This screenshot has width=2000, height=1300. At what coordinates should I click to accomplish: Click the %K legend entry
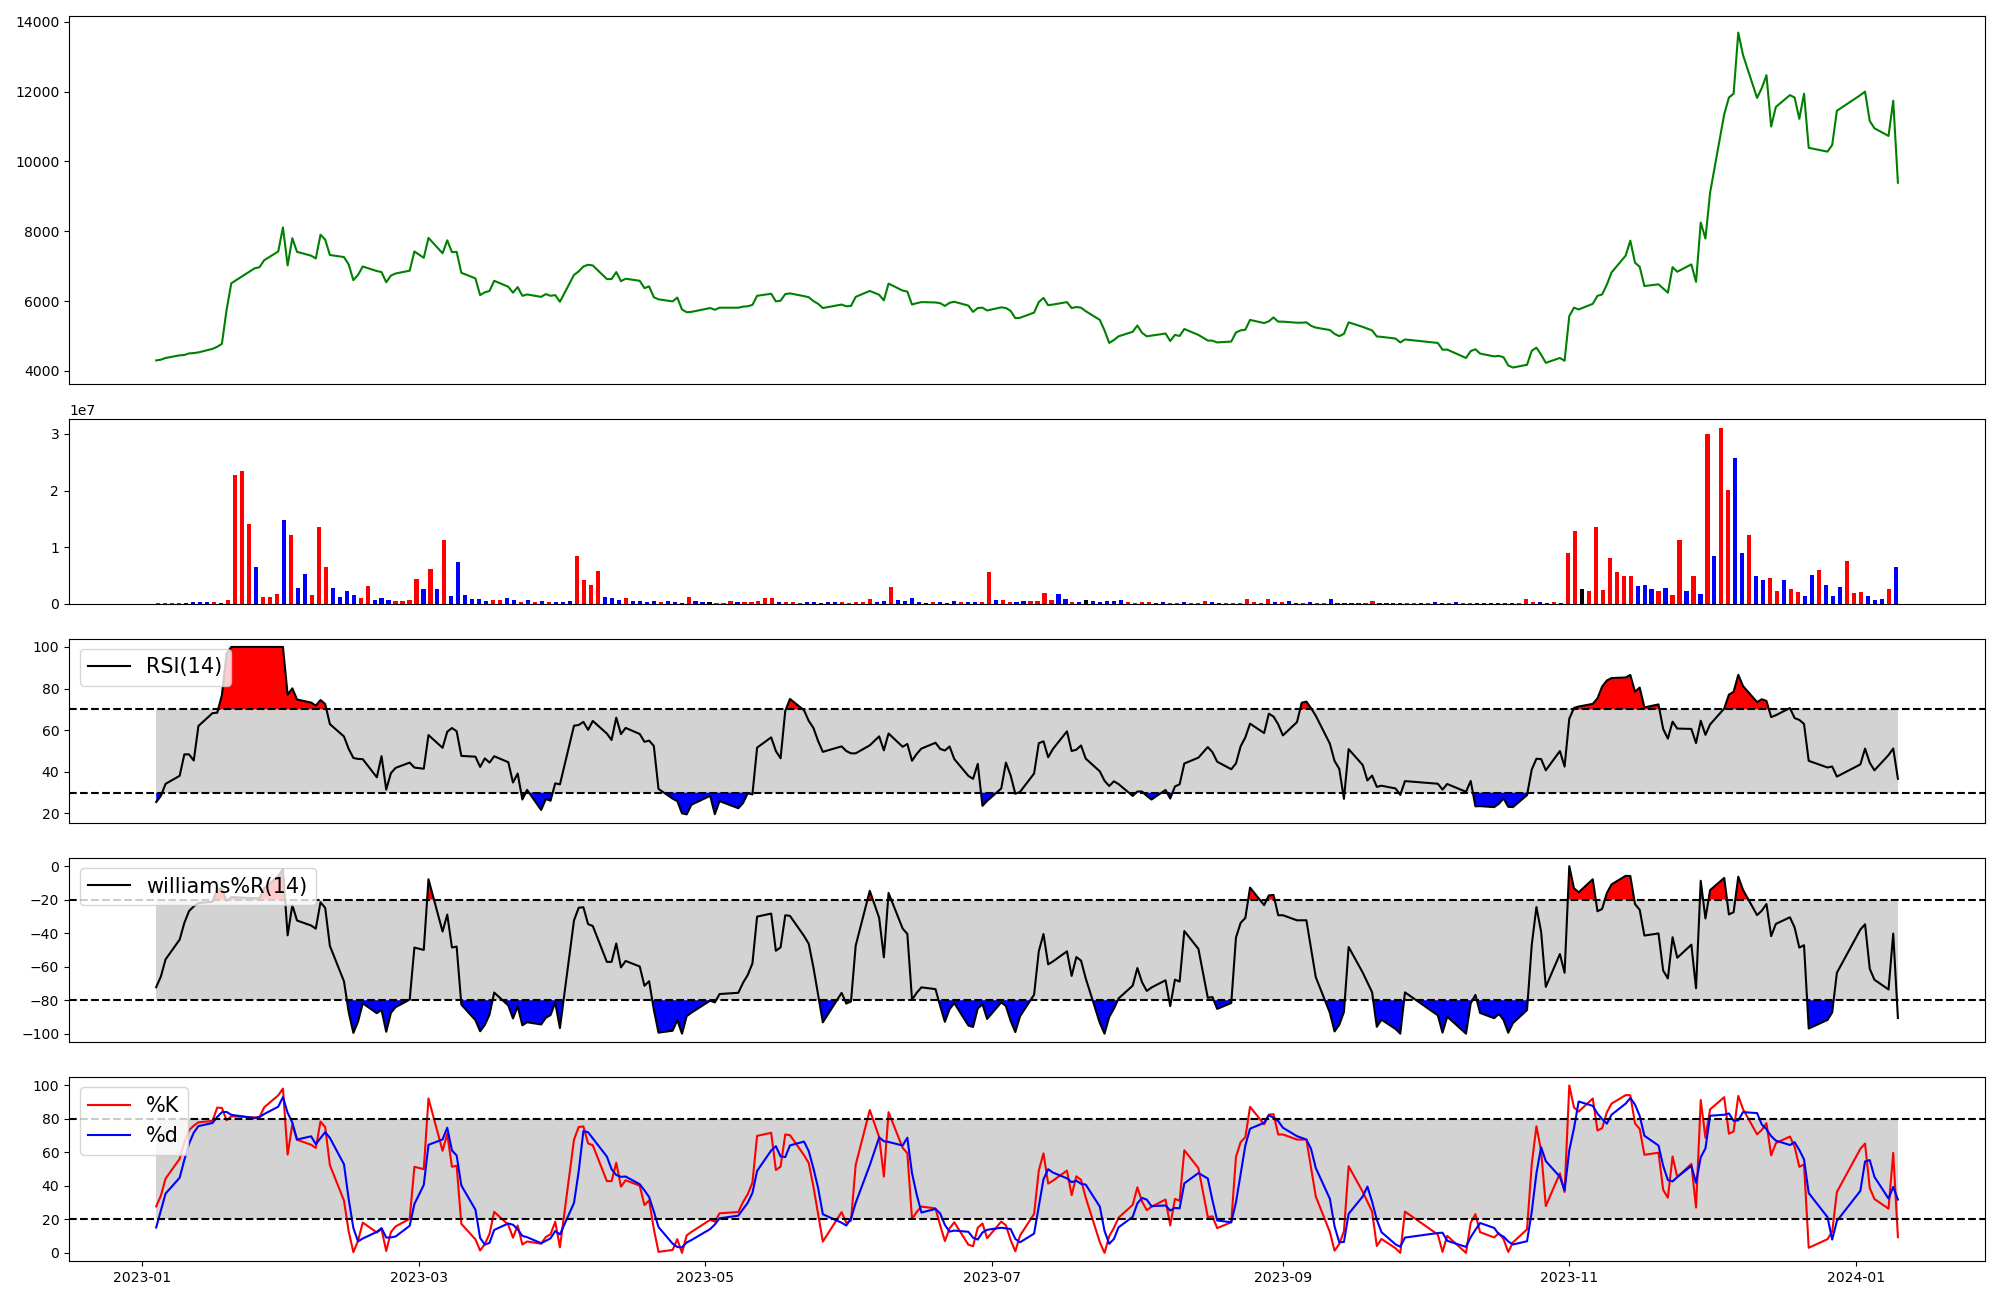162,1105
